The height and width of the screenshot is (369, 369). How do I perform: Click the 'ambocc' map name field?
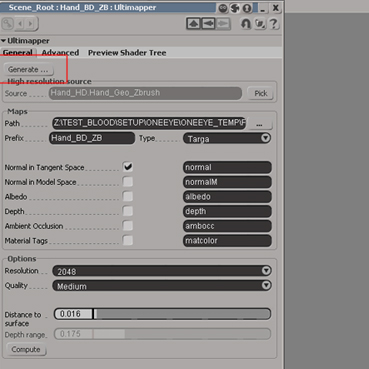coord(227,226)
